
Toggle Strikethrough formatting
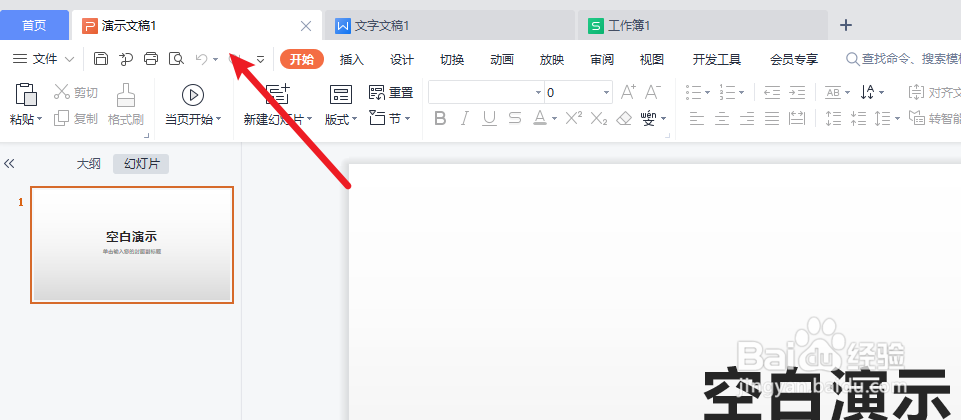[515, 118]
